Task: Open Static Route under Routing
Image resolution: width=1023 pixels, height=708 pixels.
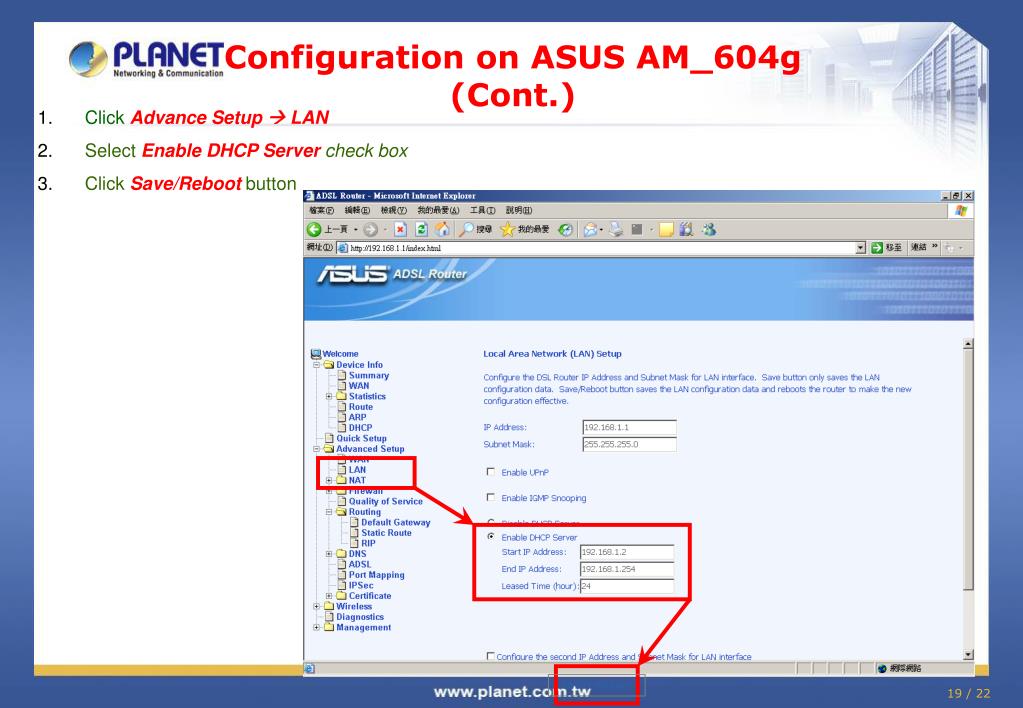Action: click(x=386, y=532)
